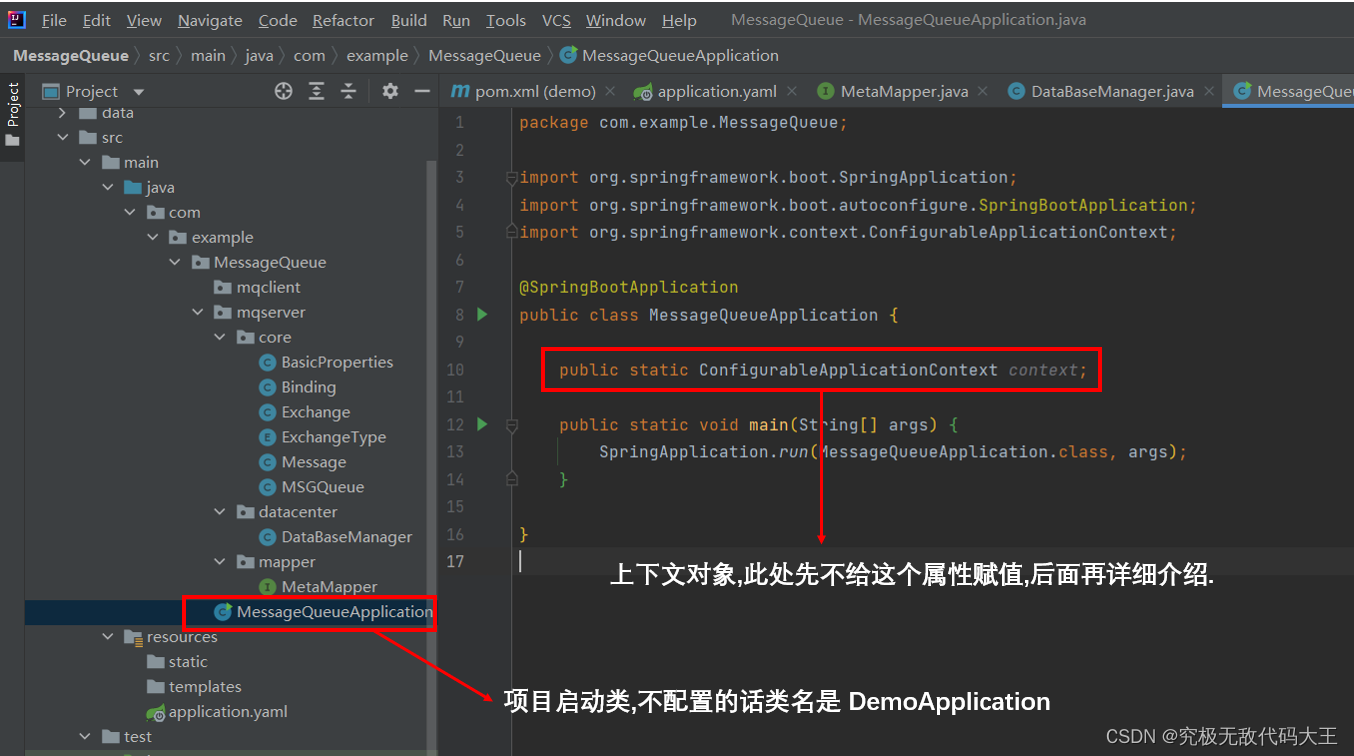The width and height of the screenshot is (1354, 756).
Task: Click the application.yaml file icon in tree
Action: click(x=155, y=712)
